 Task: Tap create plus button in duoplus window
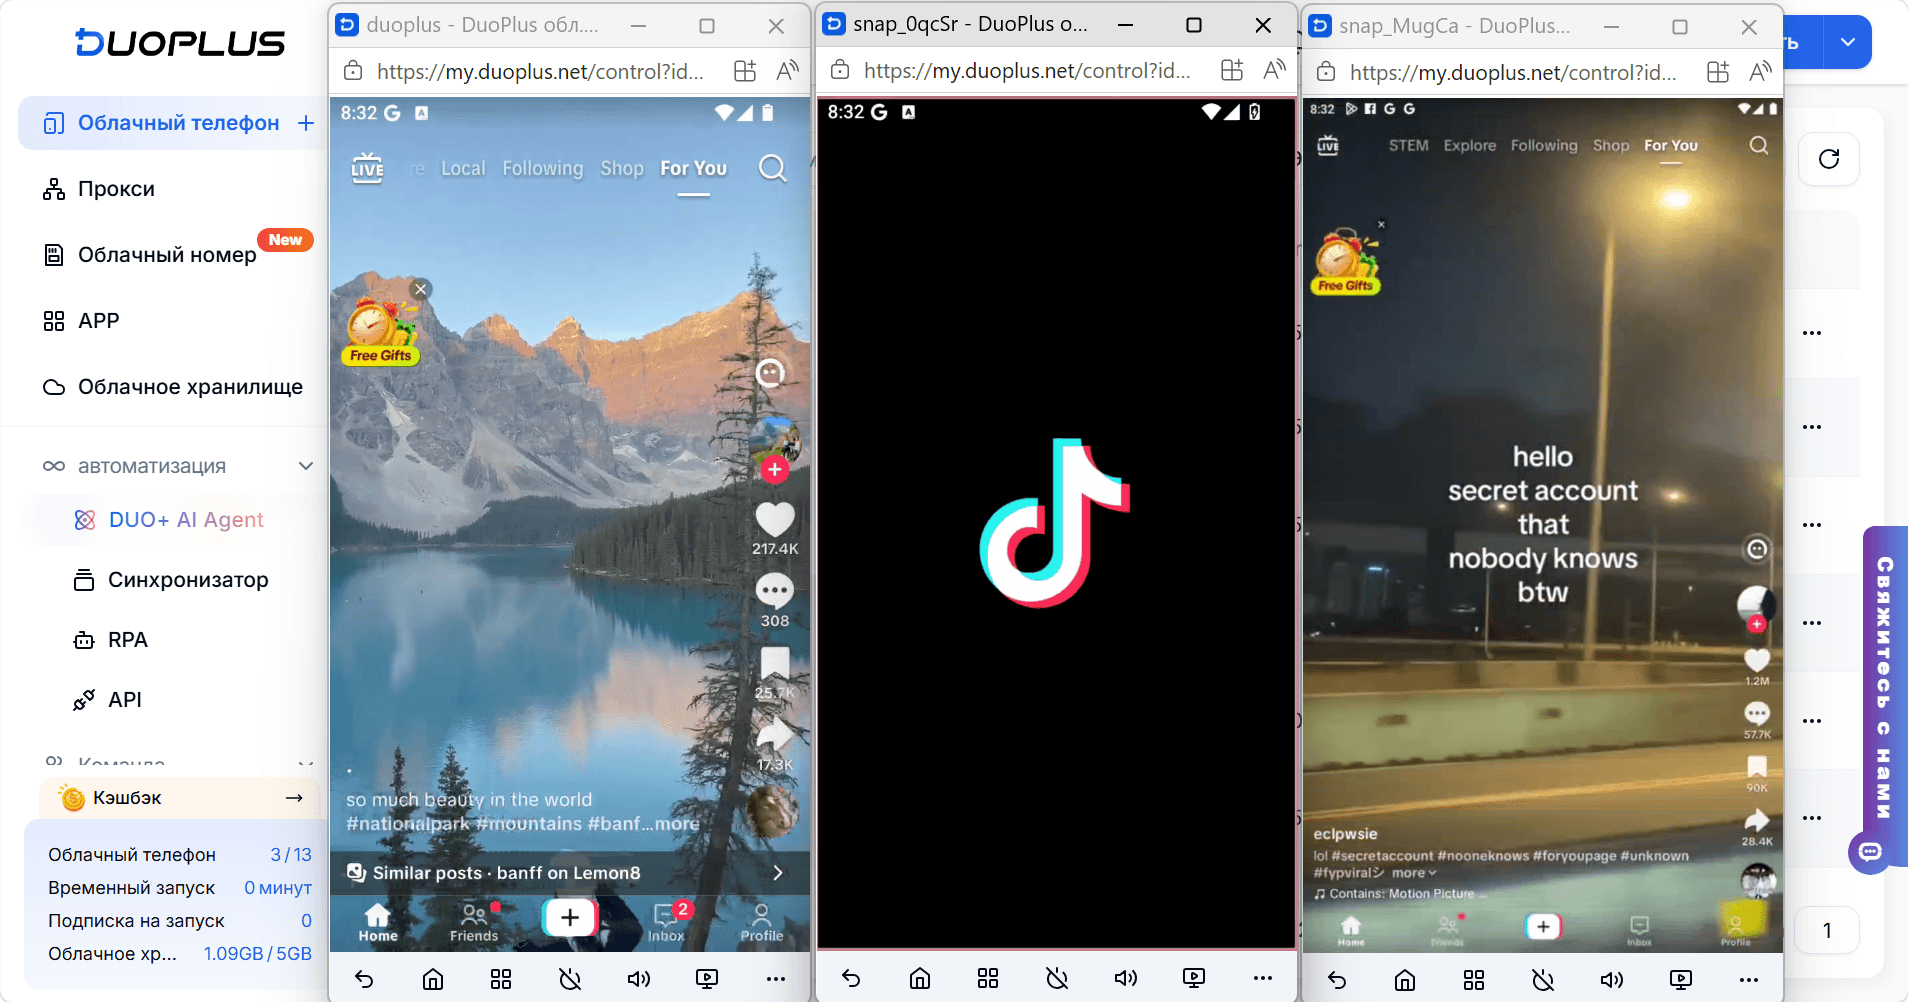coord(570,918)
